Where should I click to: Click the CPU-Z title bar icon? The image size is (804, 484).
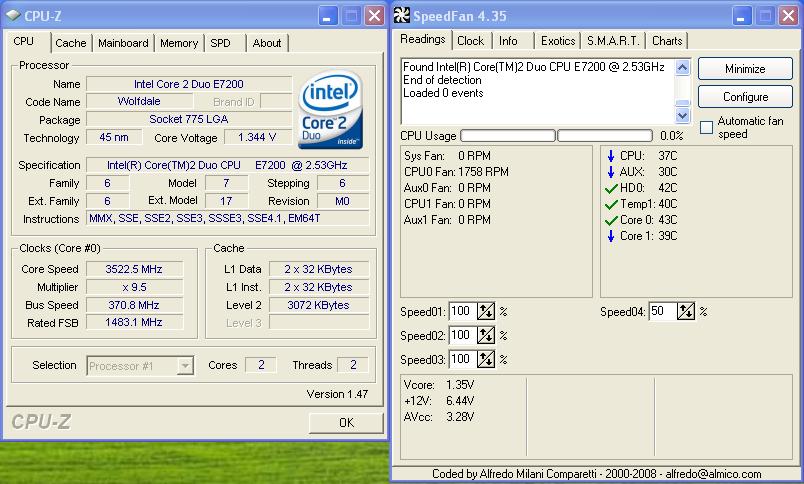(13, 15)
